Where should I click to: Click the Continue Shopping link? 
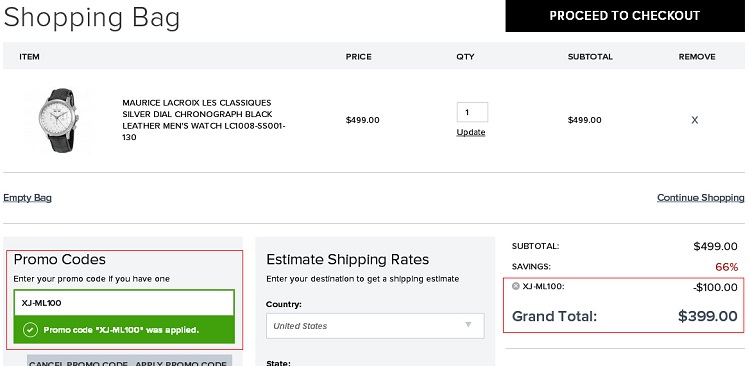(x=700, y=198)
